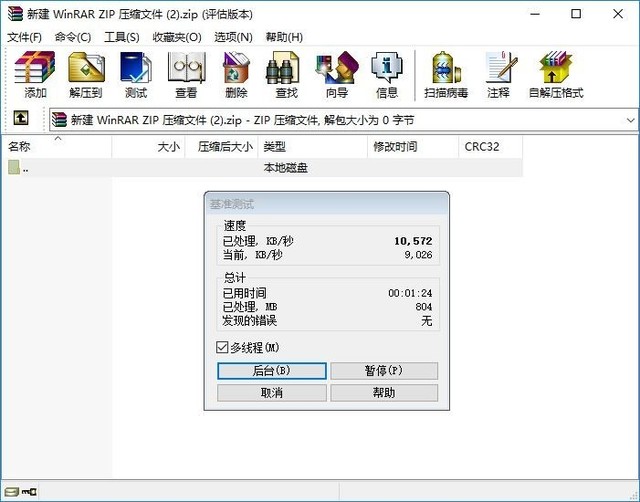Click the disk drive icon in status bar
Image resolution: width=640 pixels, height=502 pixels.
(11, 491)
